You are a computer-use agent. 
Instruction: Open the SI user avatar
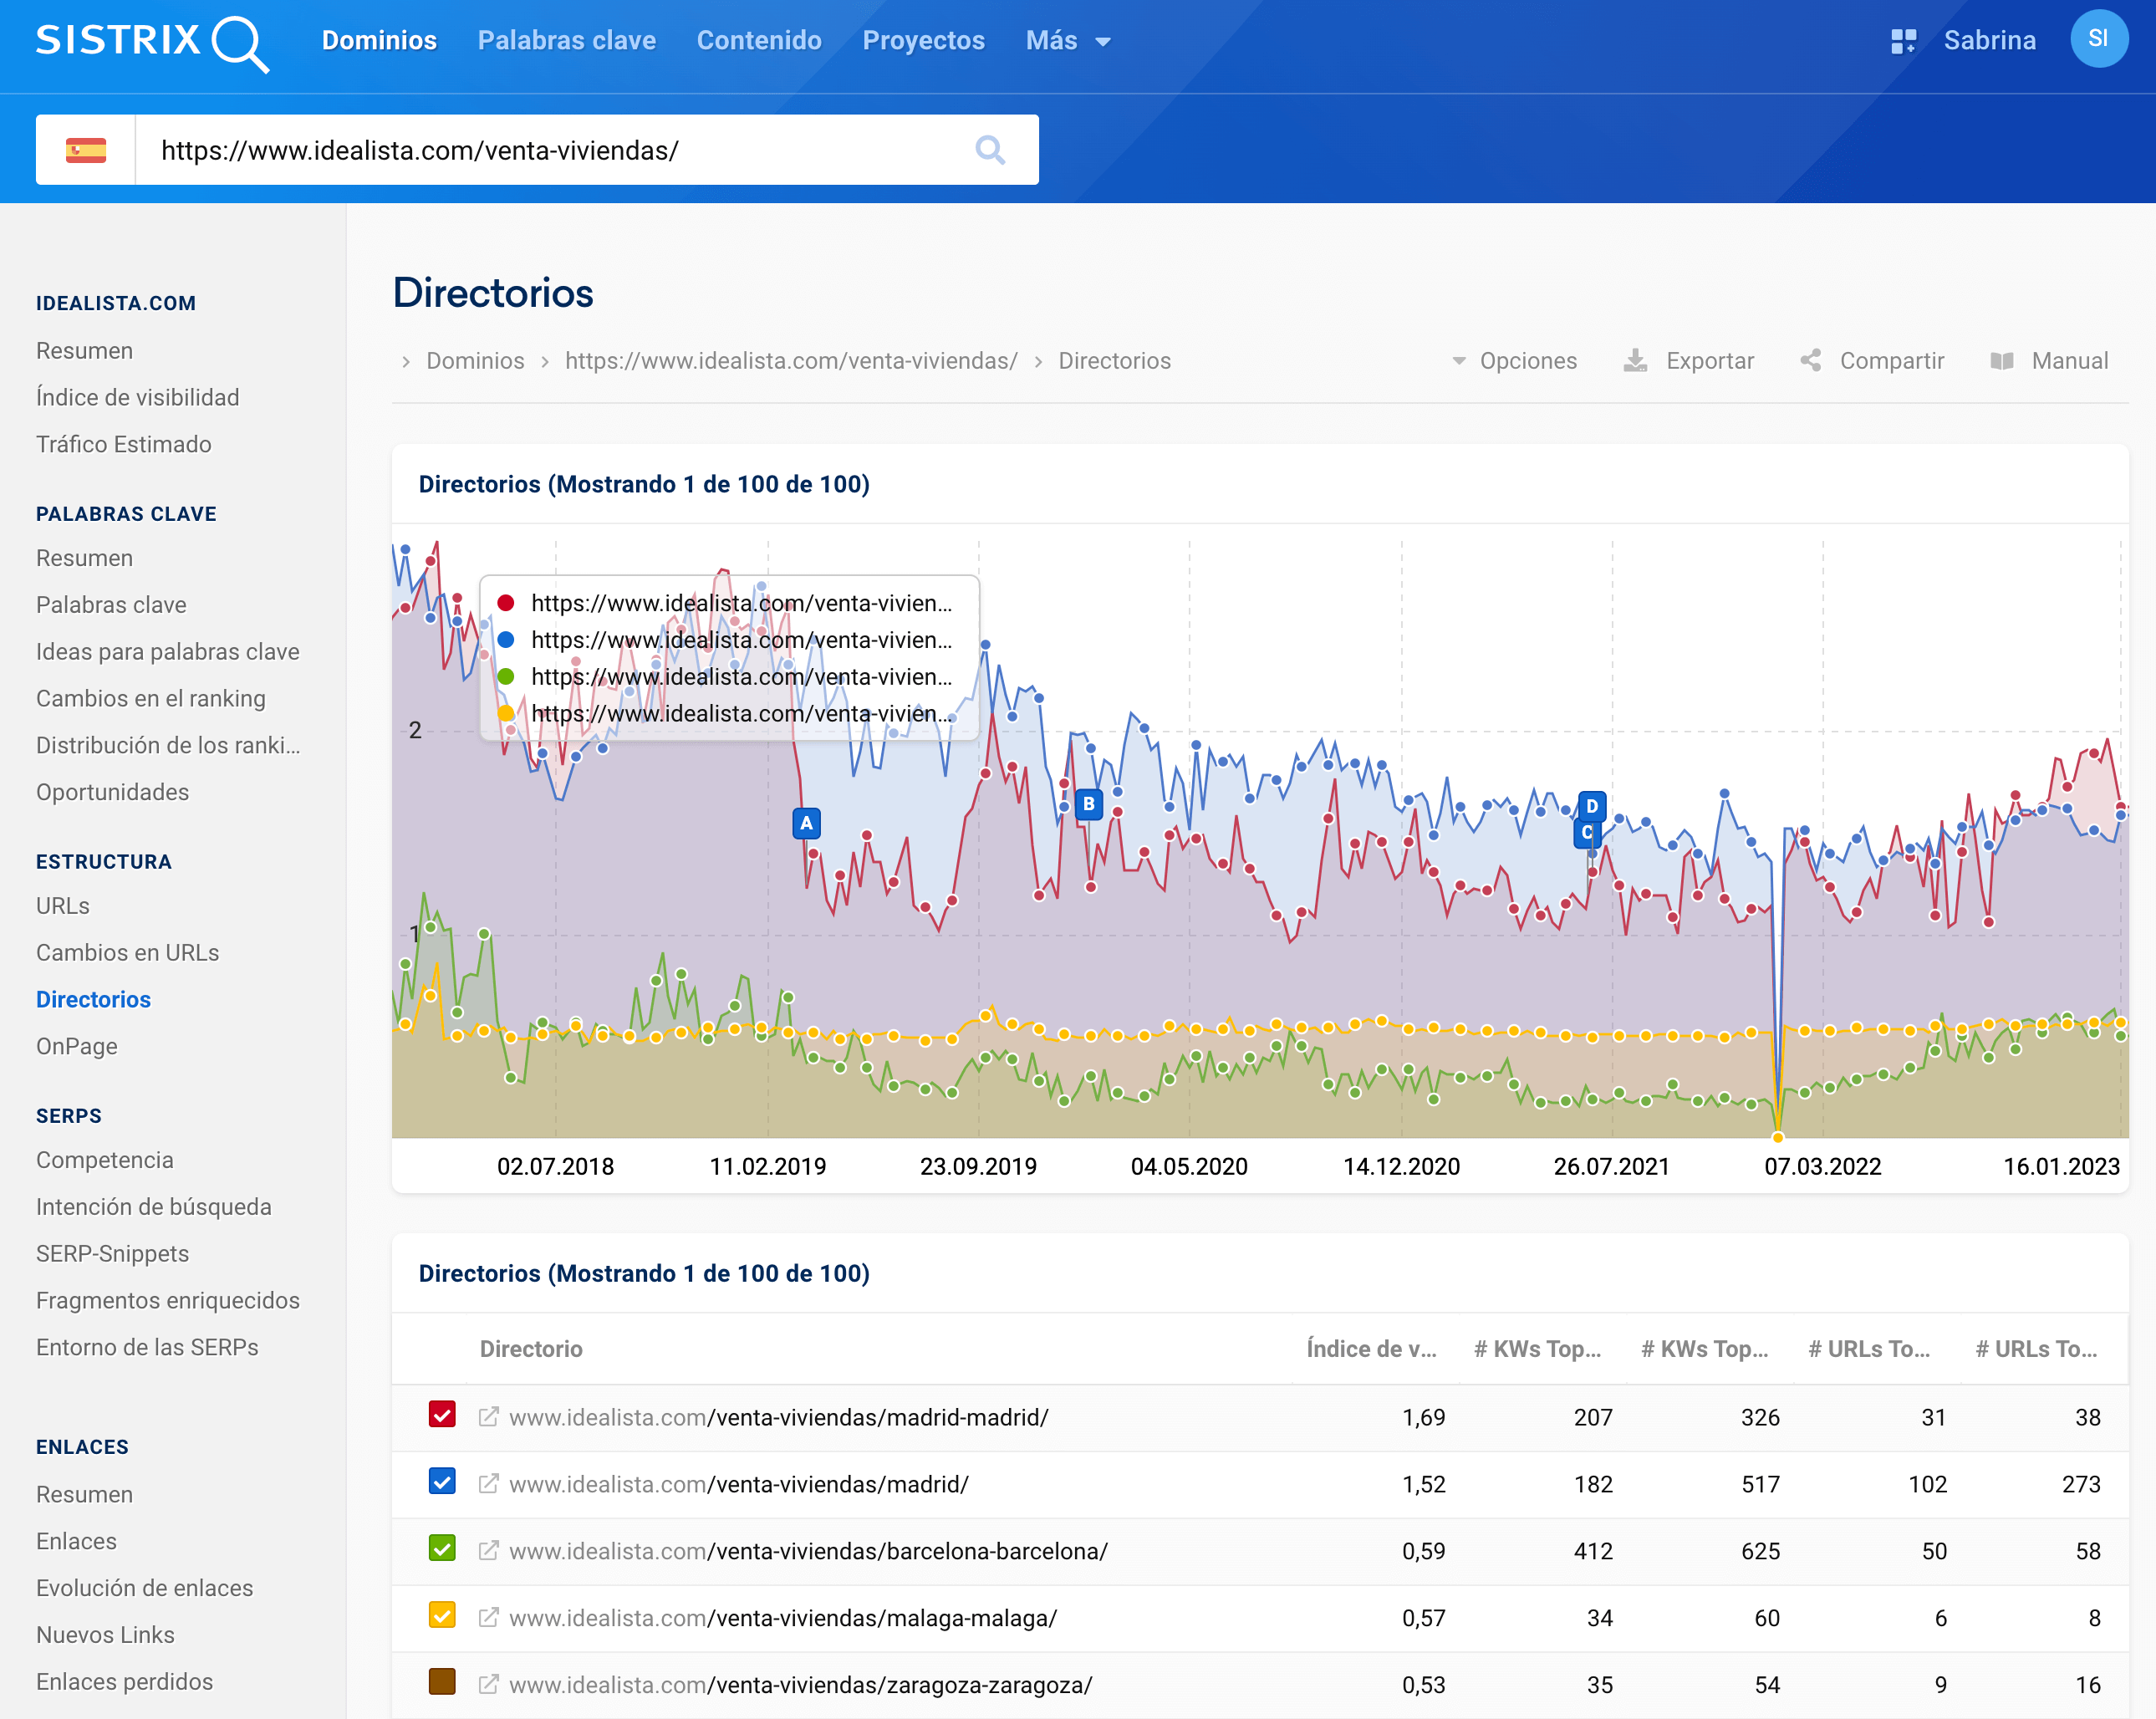point(2098,39)
